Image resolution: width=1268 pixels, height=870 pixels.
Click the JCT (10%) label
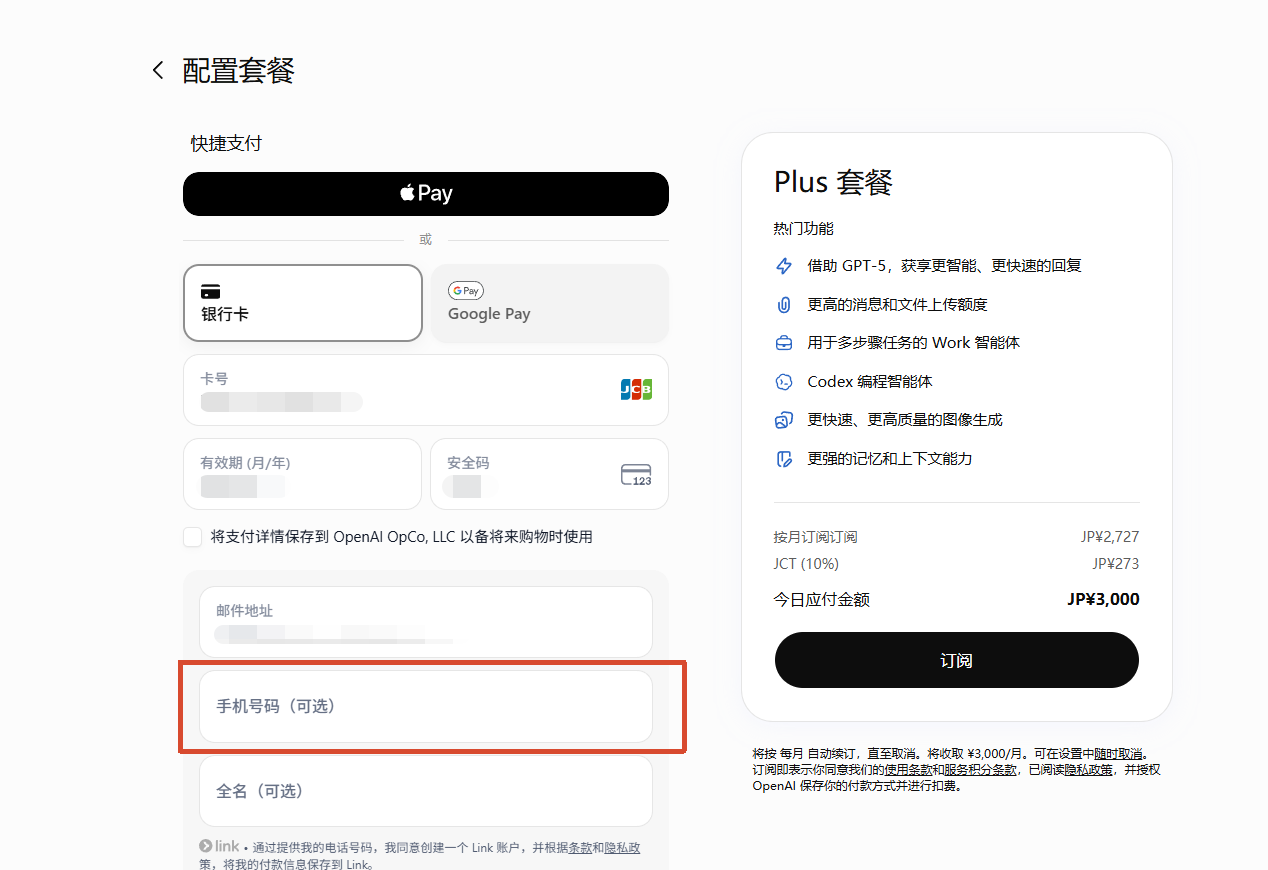coord(806,564)
